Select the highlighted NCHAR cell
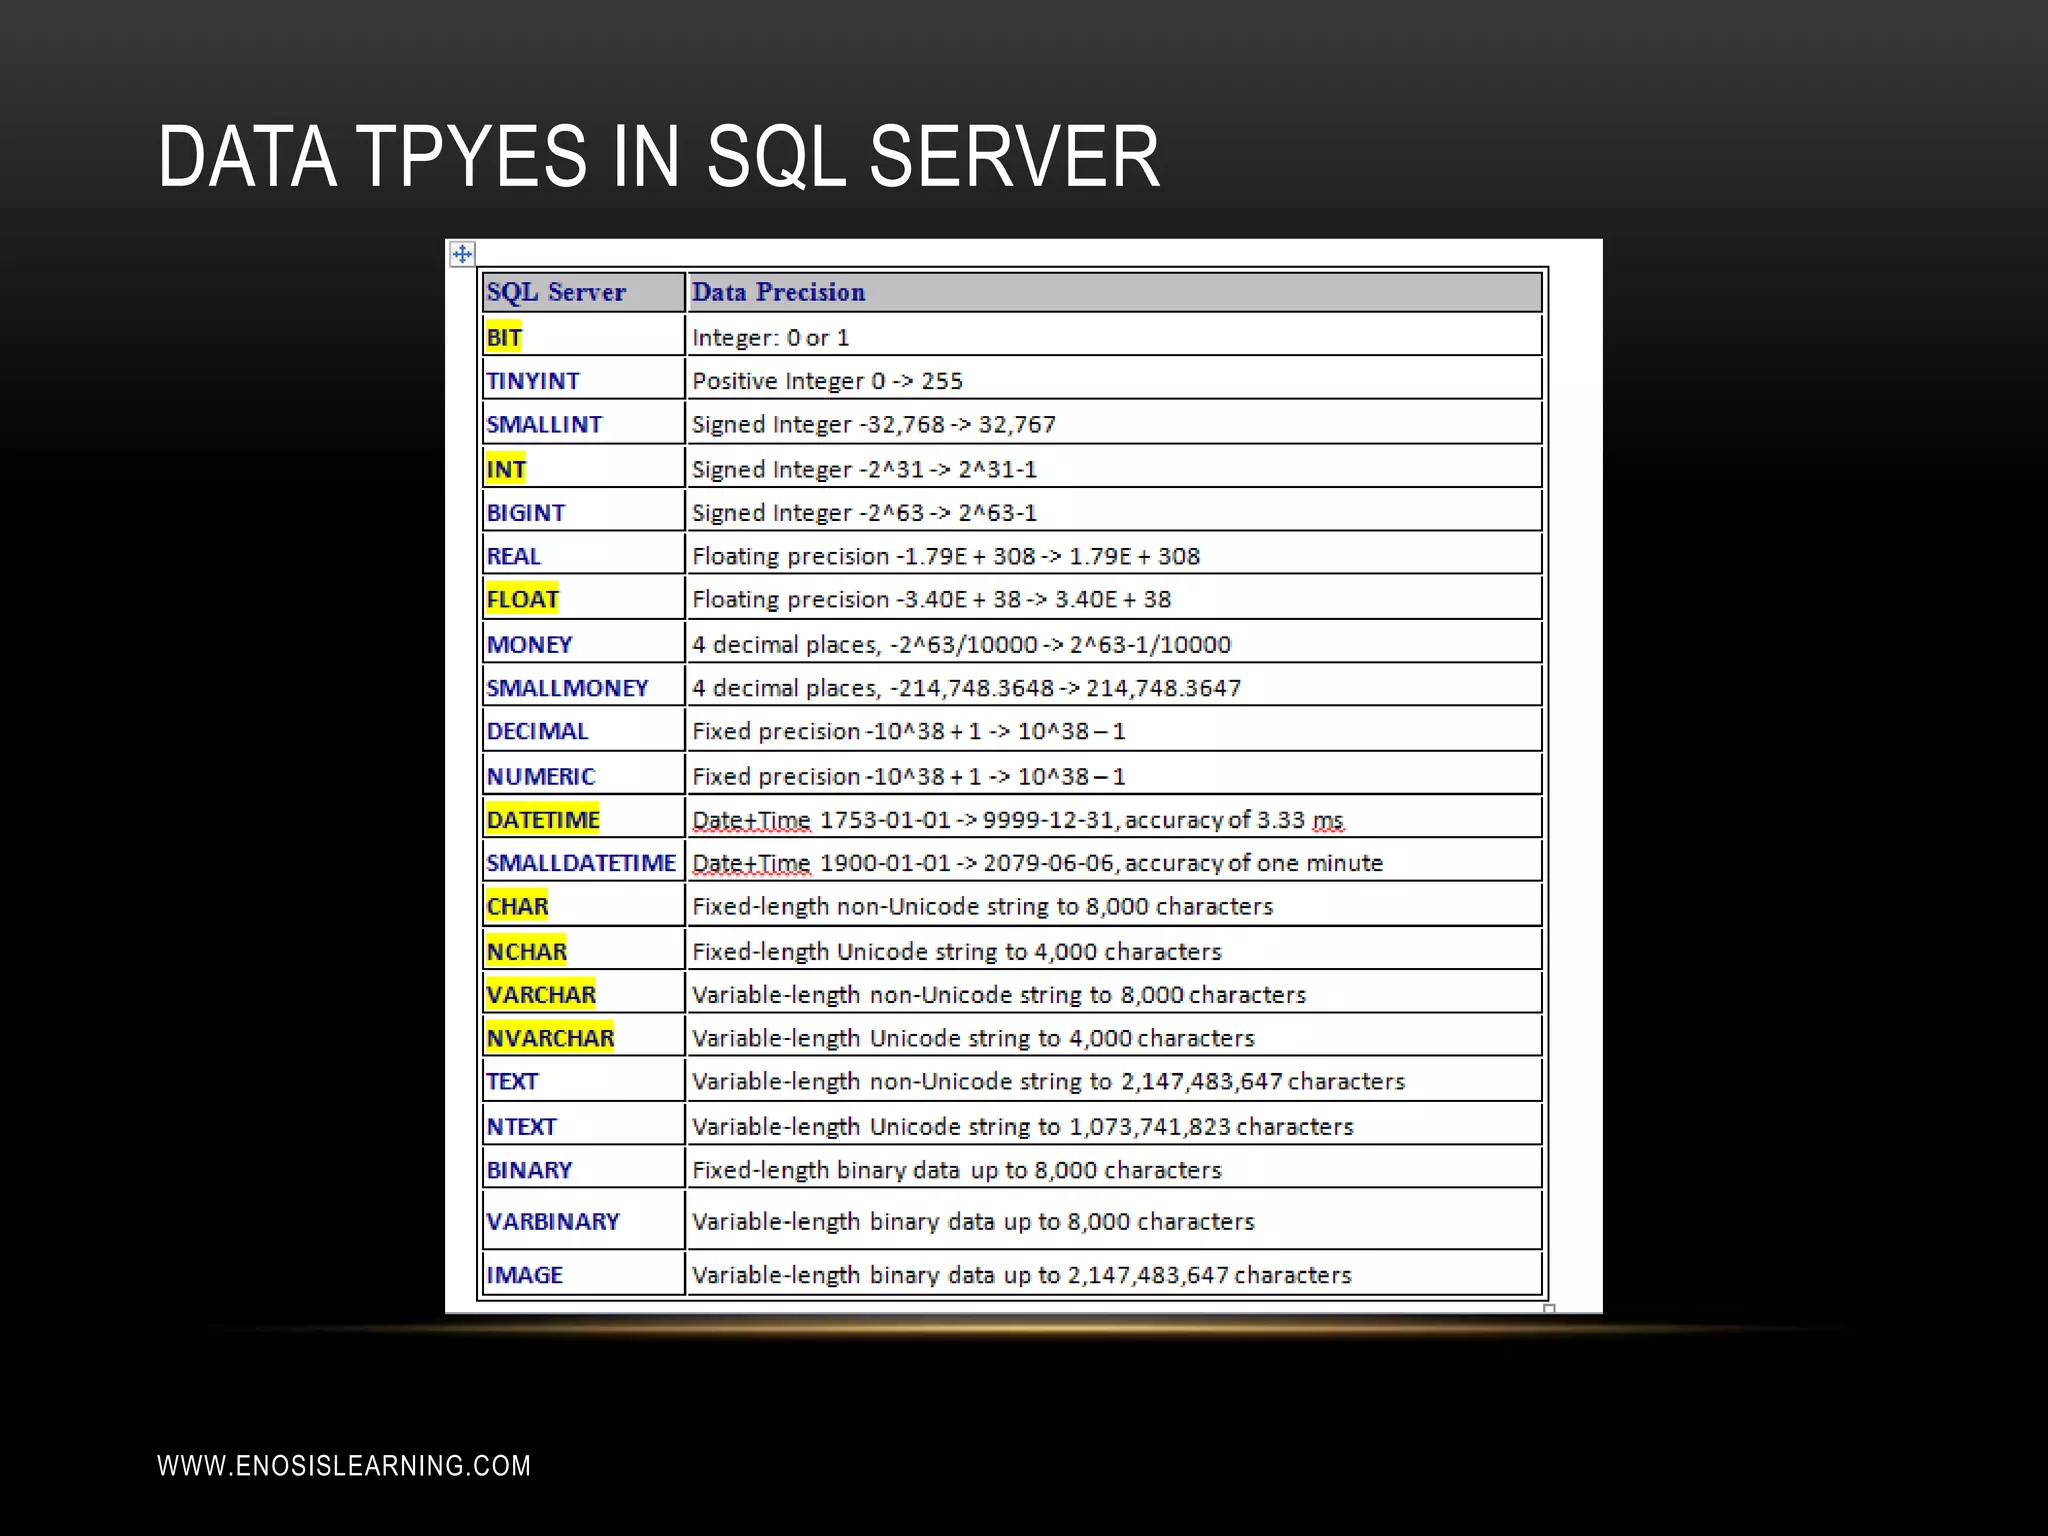 click(x=584, y=950)
